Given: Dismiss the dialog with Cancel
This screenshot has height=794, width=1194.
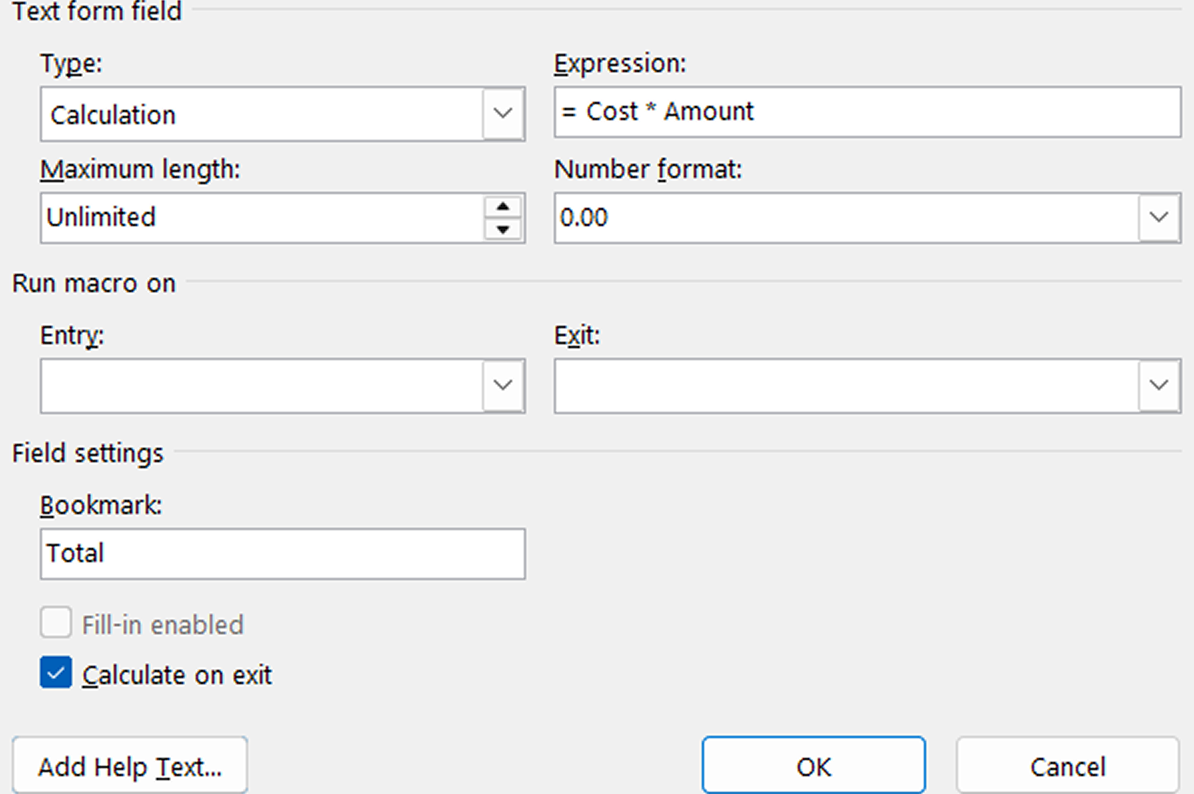Looking at the screenshot, I should (x=1067, y=766).
